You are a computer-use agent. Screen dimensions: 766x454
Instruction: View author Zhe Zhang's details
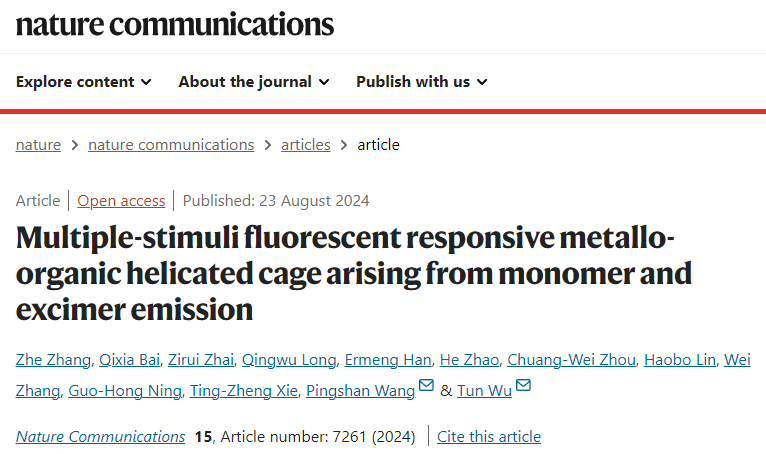coord(51,360)
